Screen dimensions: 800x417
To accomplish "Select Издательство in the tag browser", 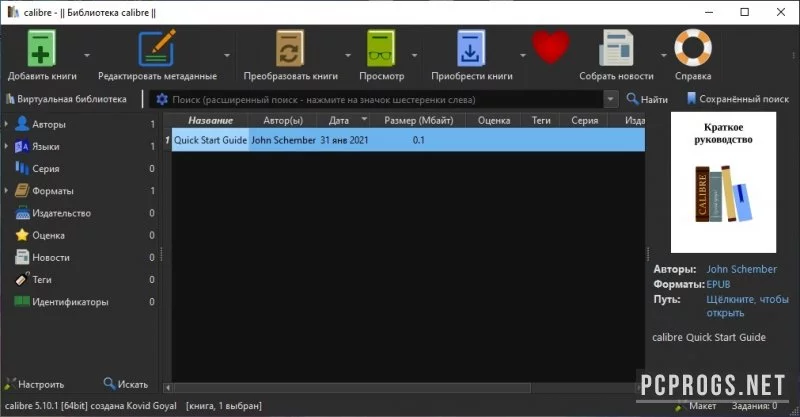I will 61,213.
